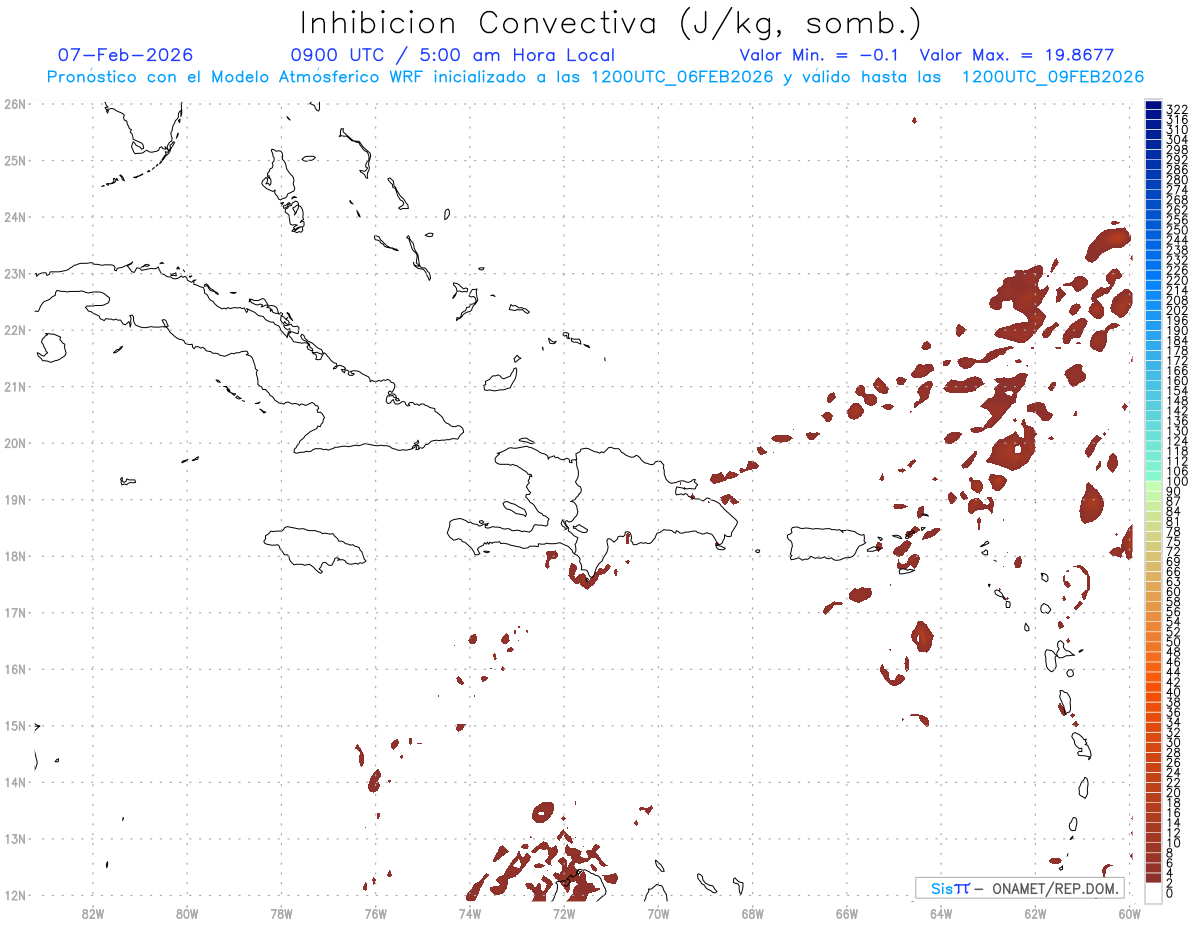1200x927 pixels.
Task: Click the date '07-Feb-2026'
Action: (126, 55)
